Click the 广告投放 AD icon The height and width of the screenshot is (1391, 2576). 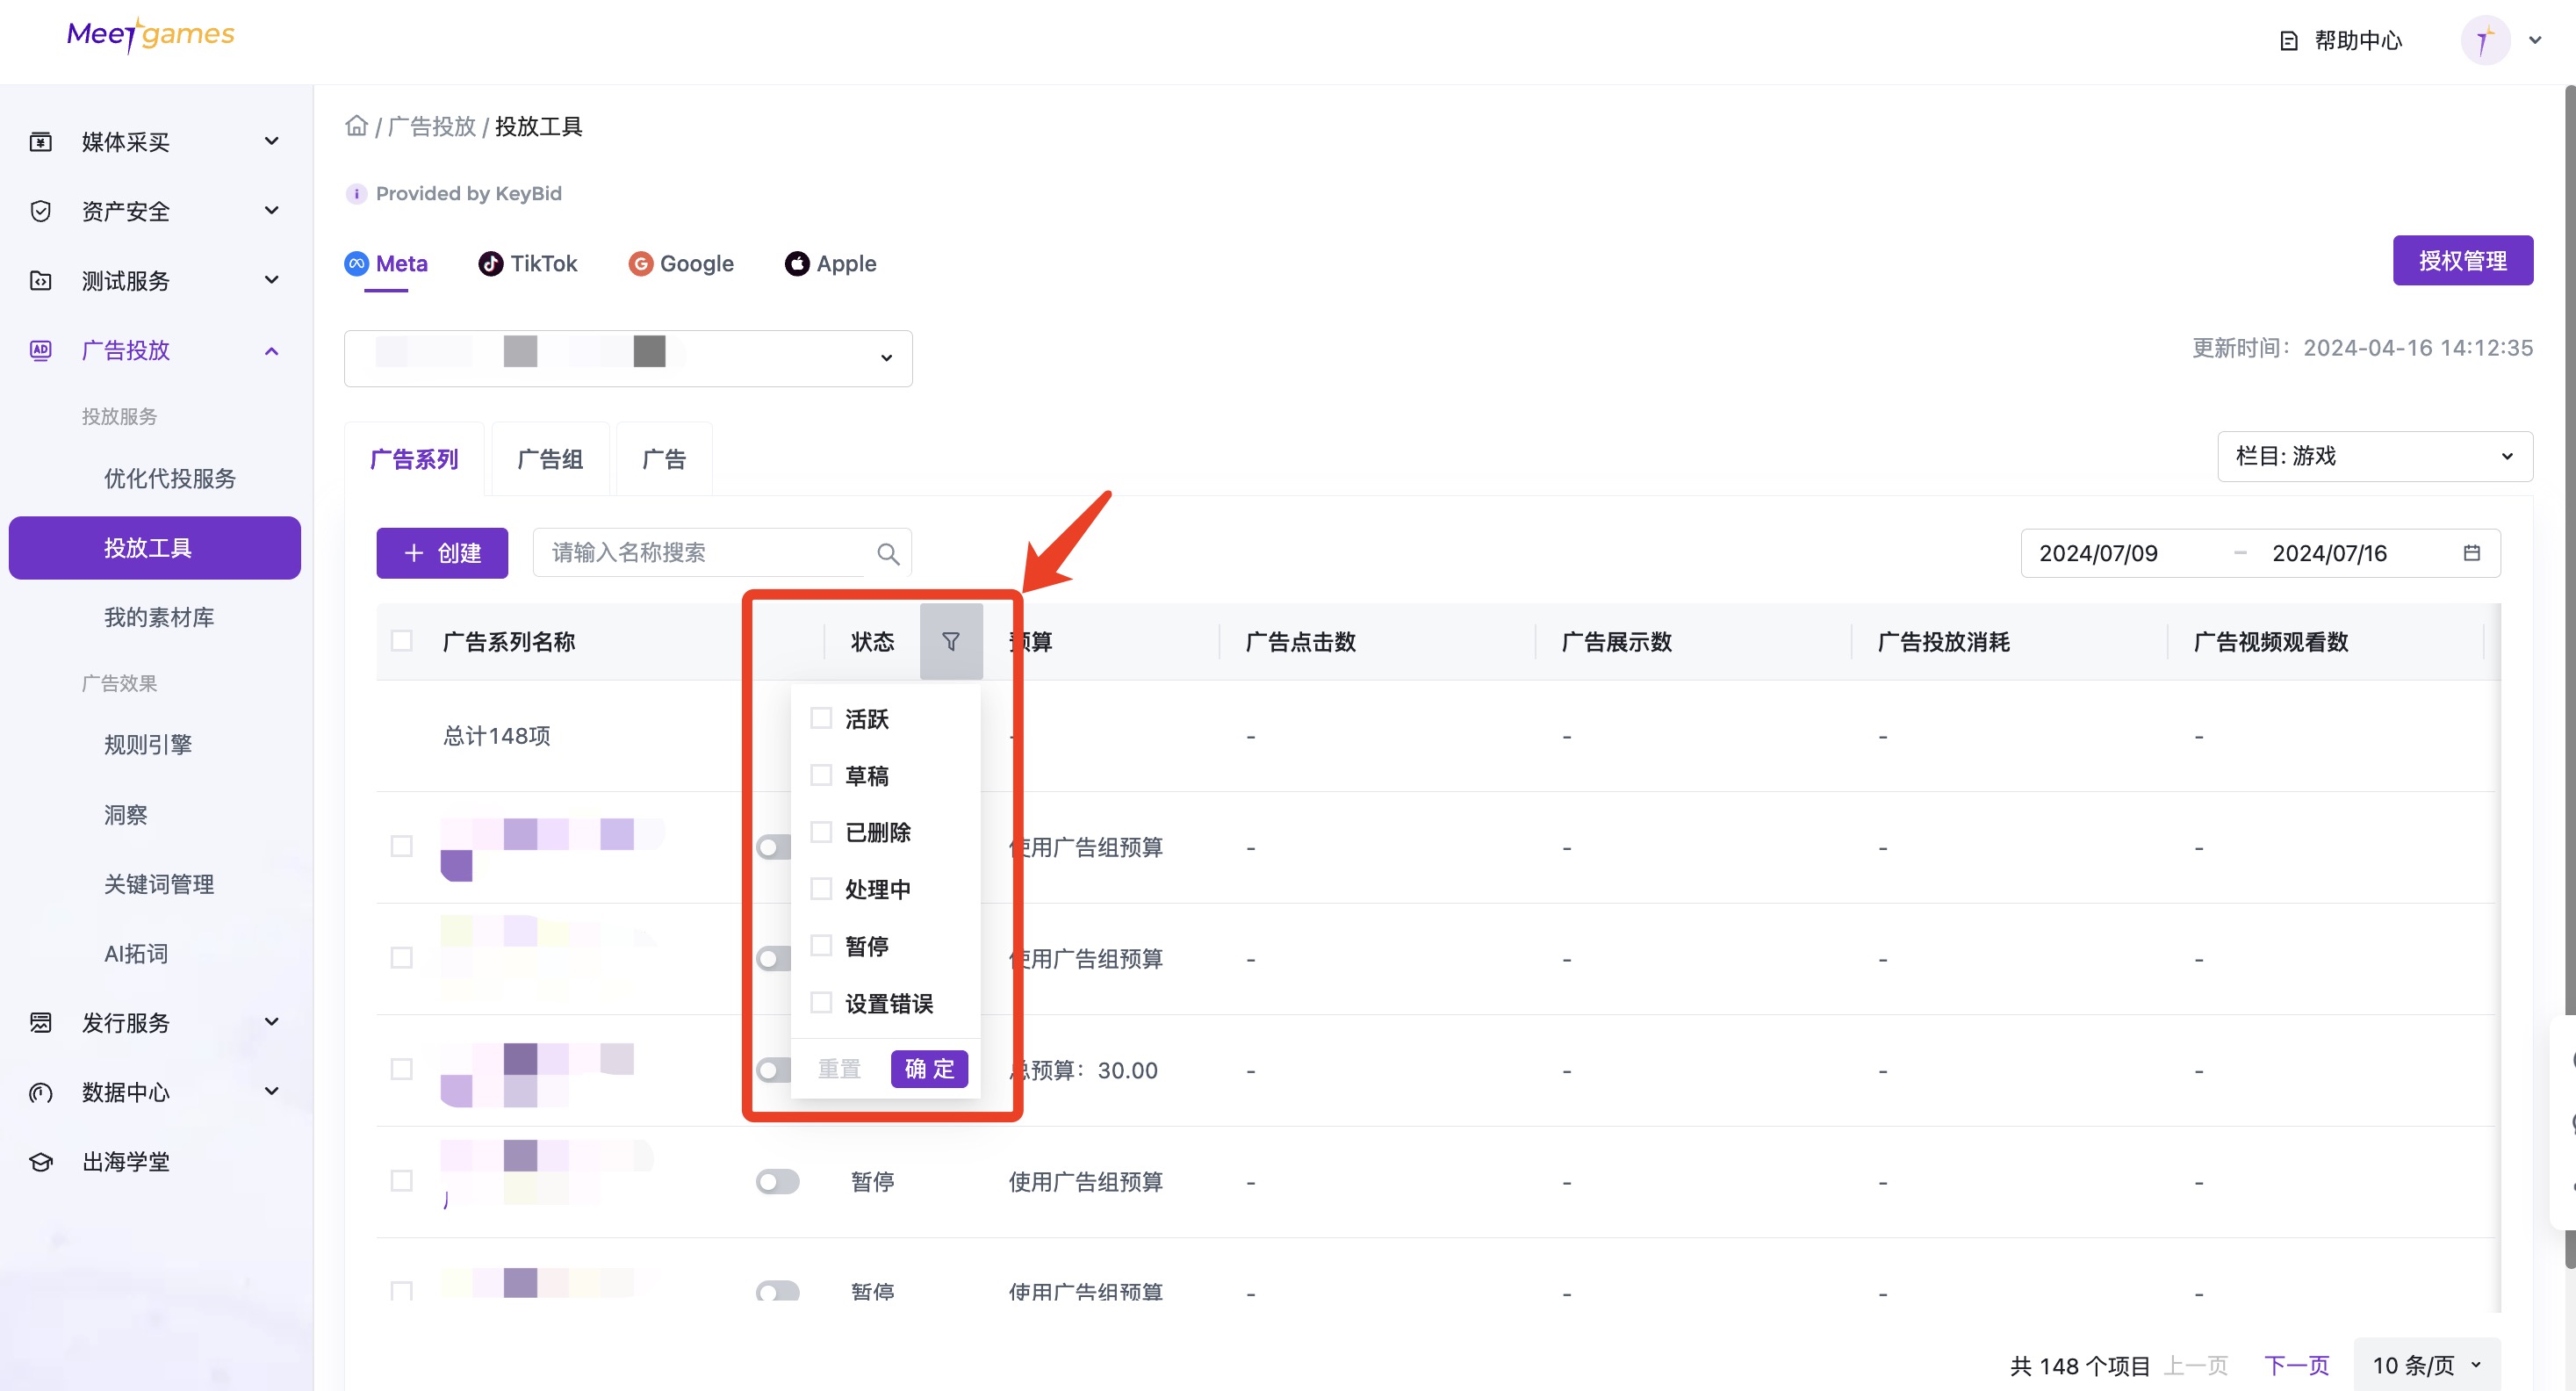[41, 350]
